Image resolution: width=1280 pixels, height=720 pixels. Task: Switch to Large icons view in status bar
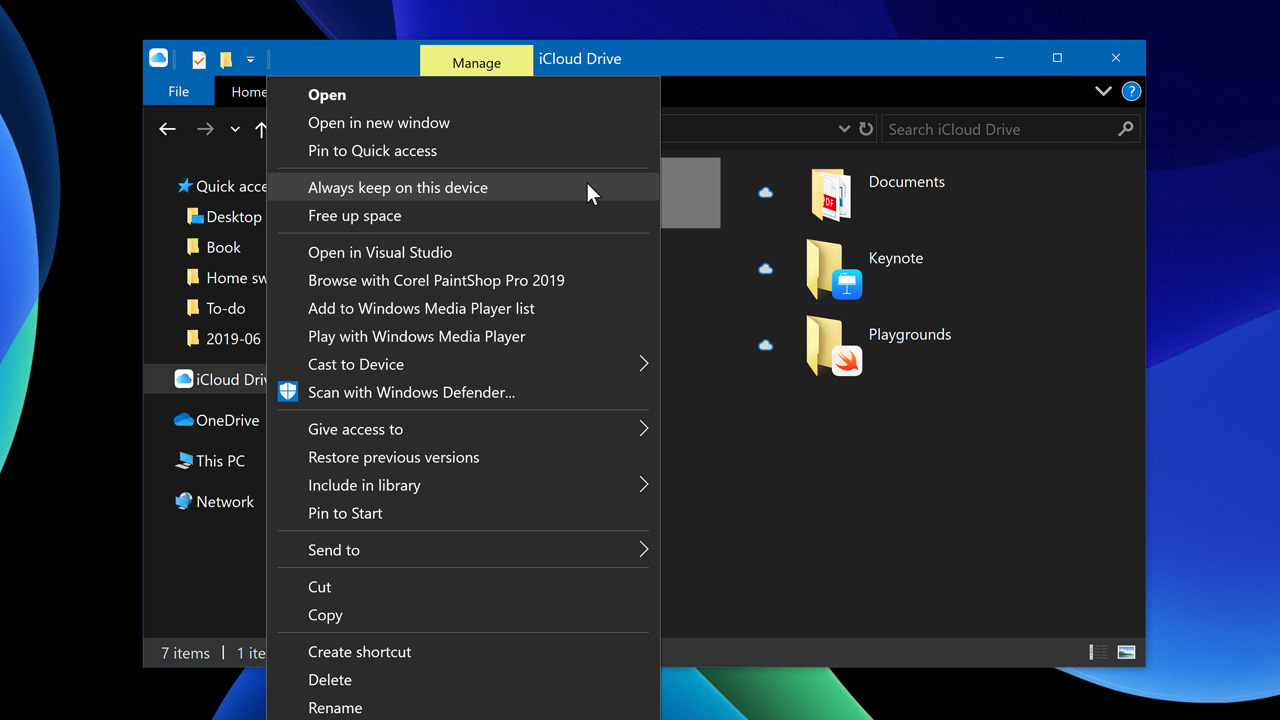point(1126,652)
